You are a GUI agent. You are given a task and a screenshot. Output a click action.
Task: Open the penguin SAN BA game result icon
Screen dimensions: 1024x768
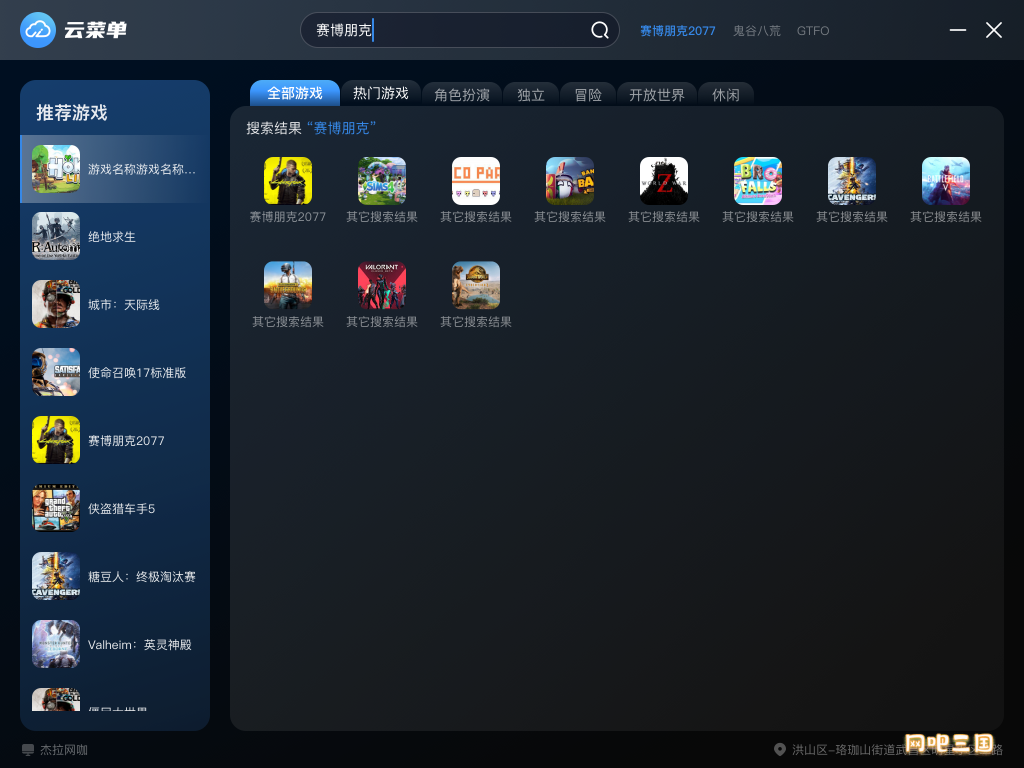click(570, 181)
